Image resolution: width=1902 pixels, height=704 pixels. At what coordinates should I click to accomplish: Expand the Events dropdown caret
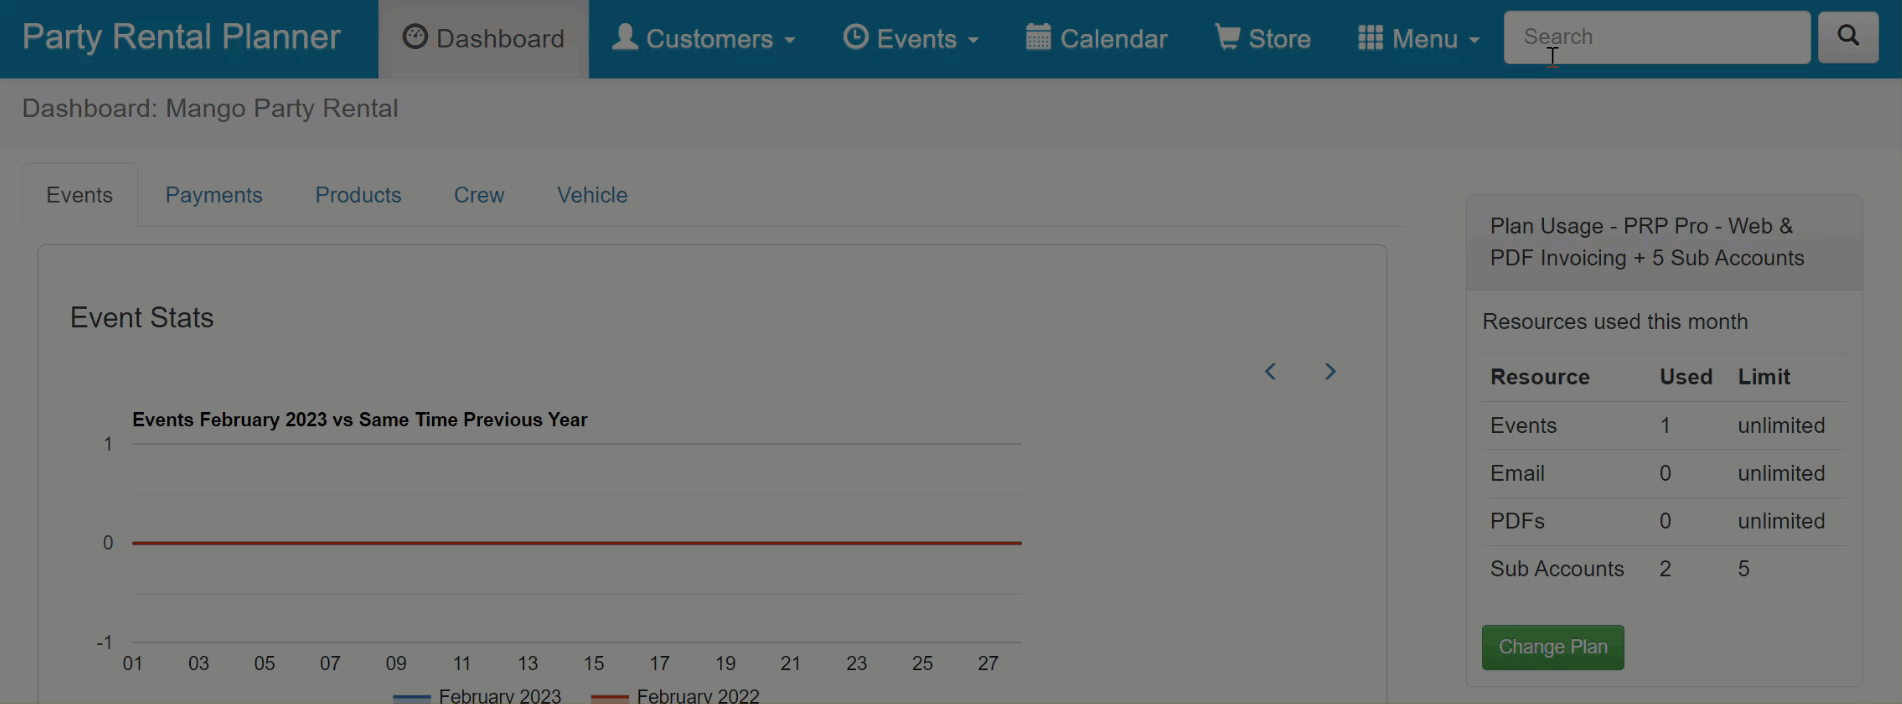tap(973, 40)
